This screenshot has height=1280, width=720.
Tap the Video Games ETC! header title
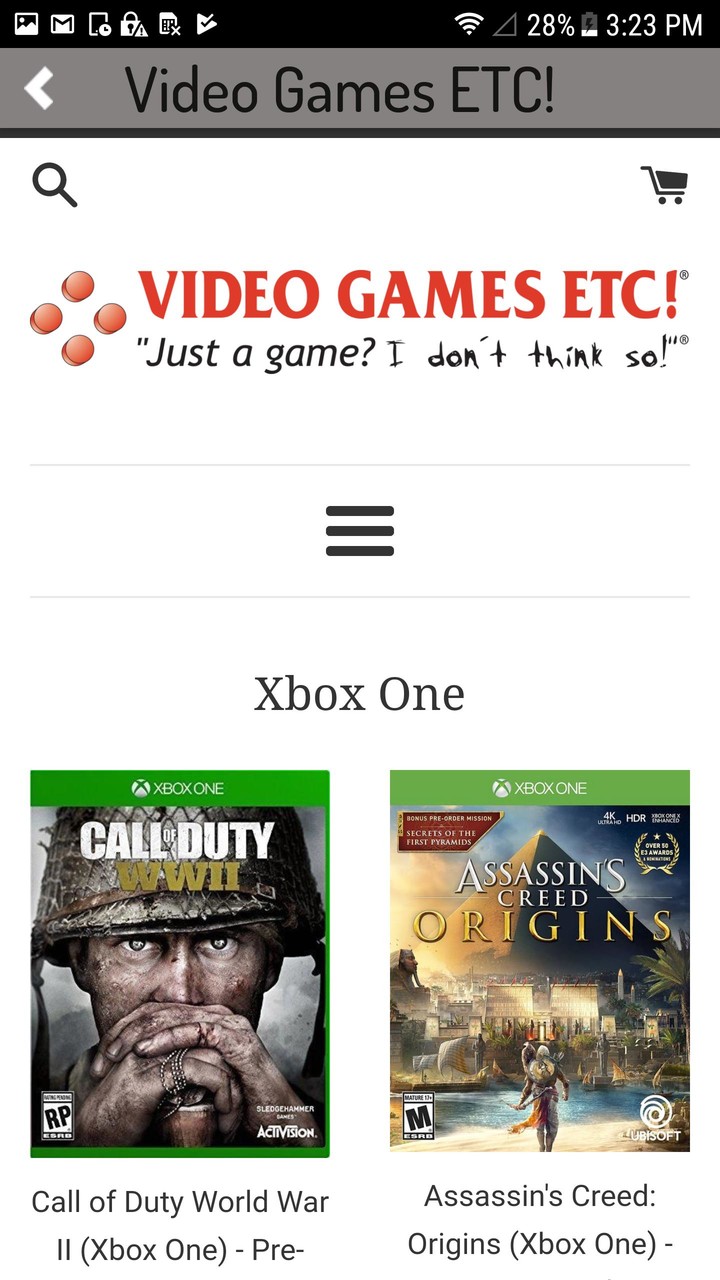340,90
